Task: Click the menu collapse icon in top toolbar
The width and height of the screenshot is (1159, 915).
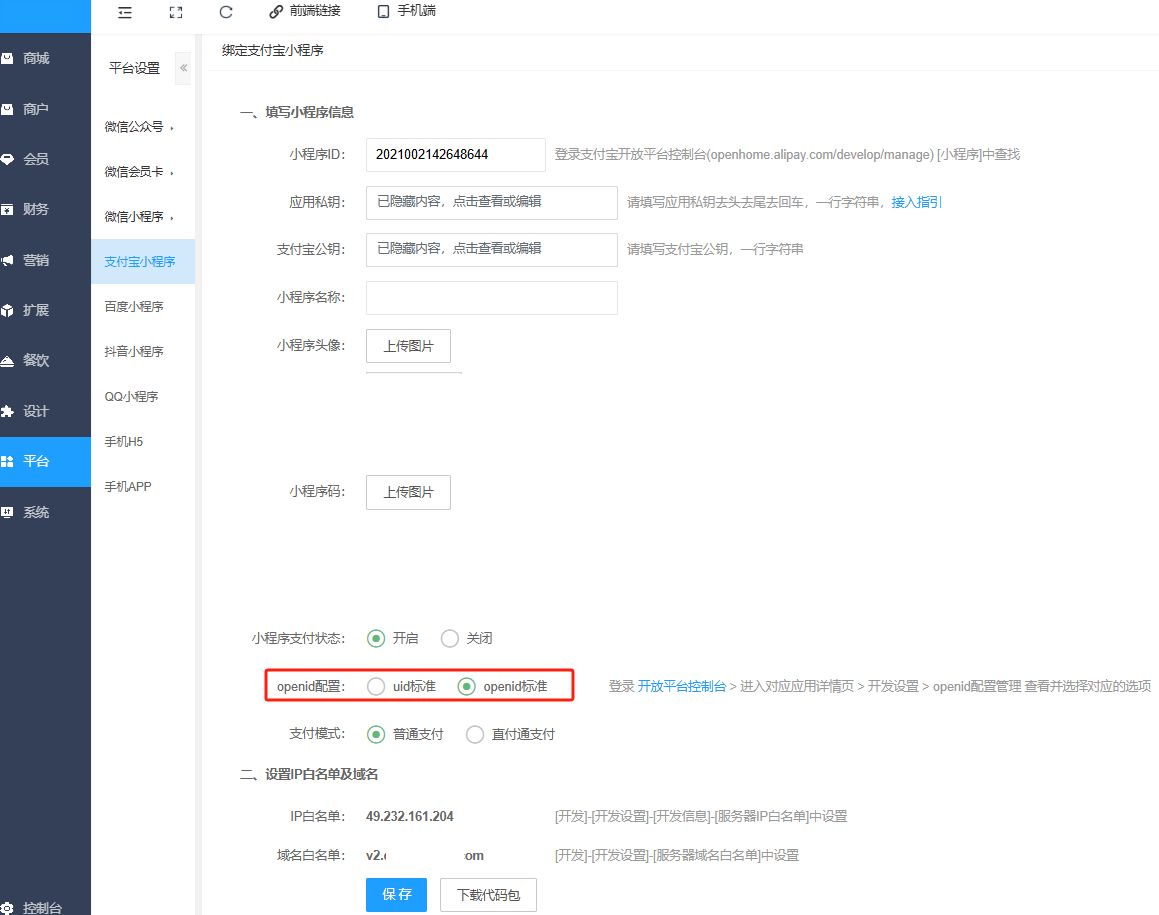Action: pos(125,12)
